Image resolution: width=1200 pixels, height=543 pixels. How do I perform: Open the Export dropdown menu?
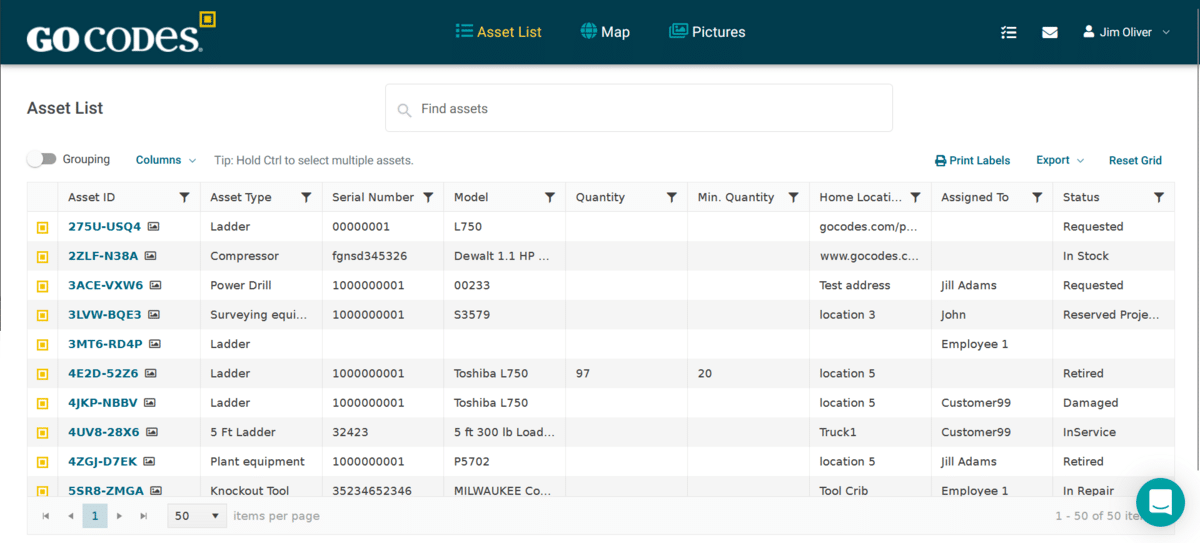click(x=1060, y=160)
